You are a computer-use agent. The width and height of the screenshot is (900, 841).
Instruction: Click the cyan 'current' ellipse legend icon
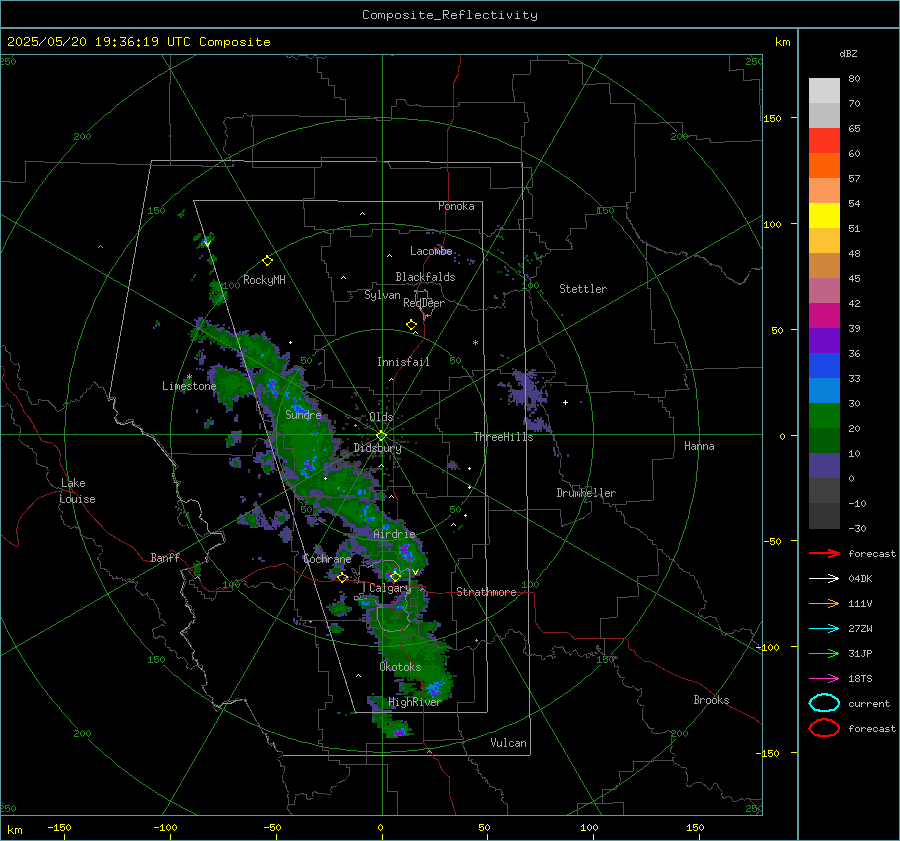(824, 703)
